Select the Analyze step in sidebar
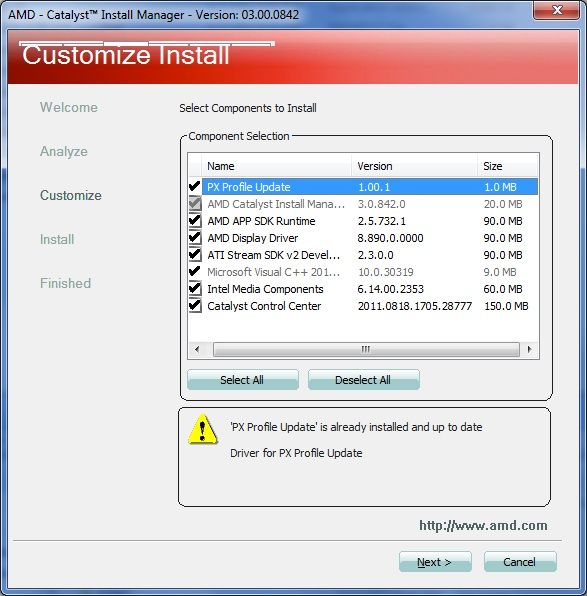Screen dimensions: 587x596 (64, 151)
